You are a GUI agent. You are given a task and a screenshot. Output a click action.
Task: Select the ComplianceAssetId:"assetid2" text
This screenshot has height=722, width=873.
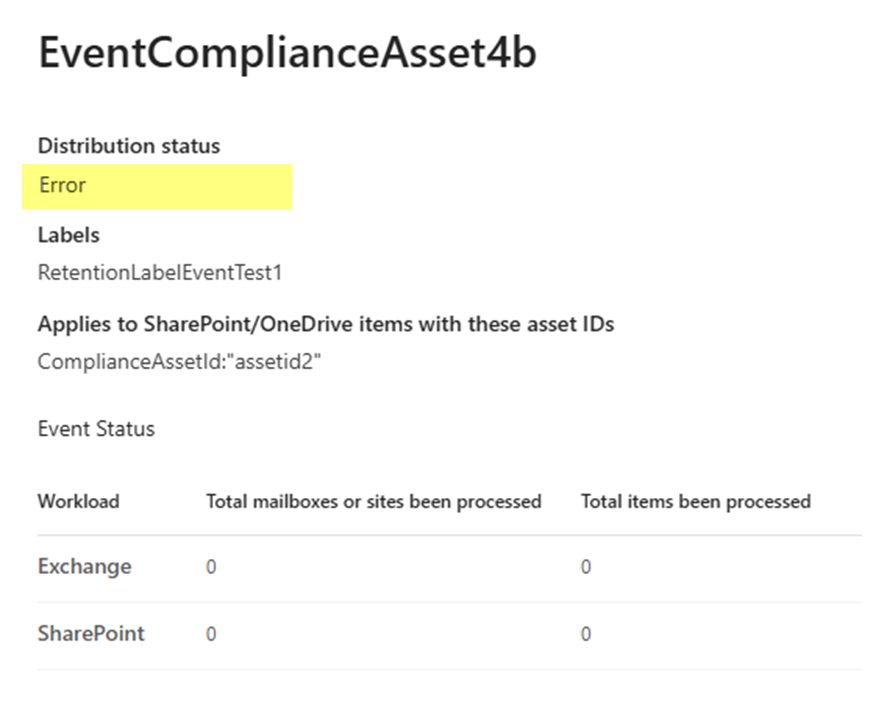(179, 362)
